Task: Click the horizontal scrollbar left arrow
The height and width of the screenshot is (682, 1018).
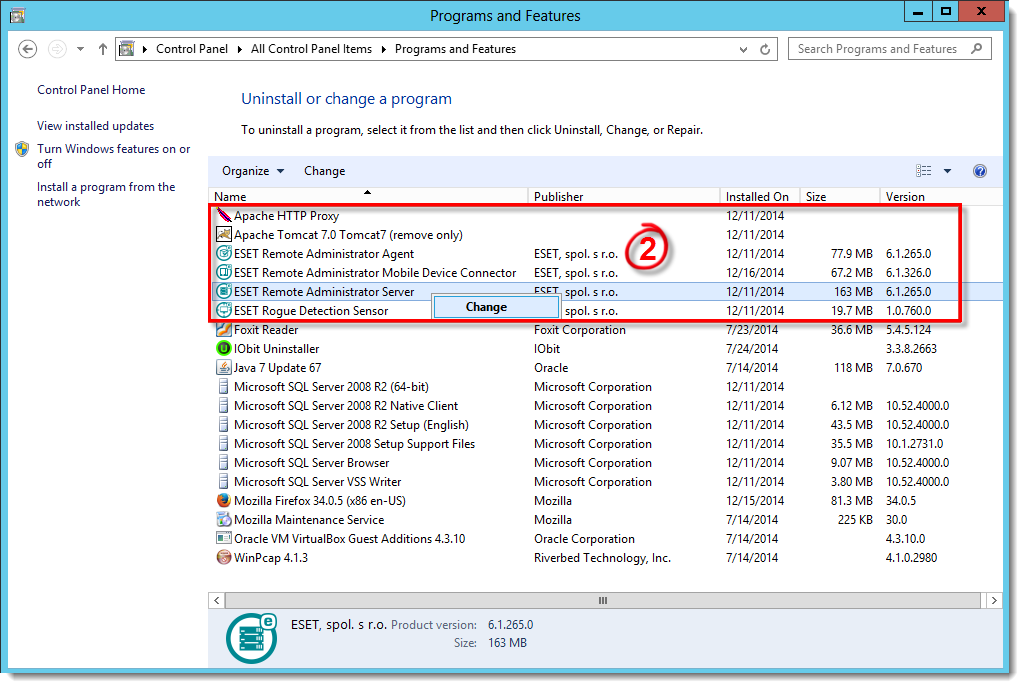Action: 217,600
